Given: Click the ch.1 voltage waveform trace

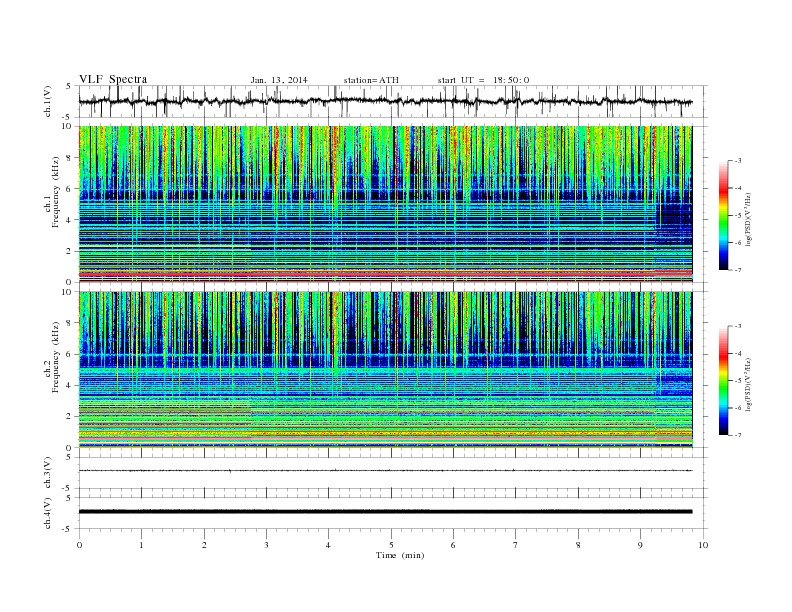Looking at the screenshot, I should pos(385,101).
